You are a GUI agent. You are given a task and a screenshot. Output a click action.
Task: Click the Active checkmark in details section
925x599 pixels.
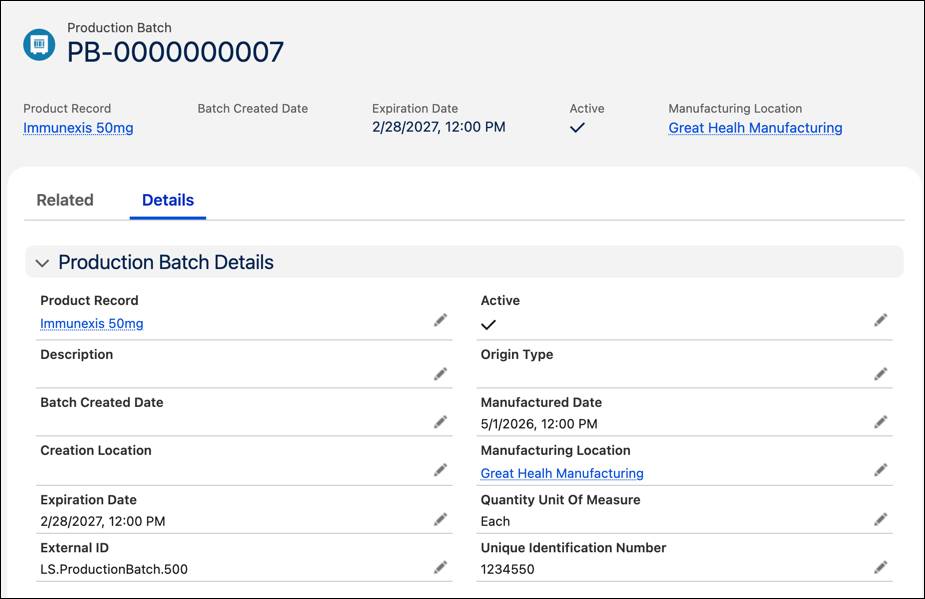click(488, 325)
